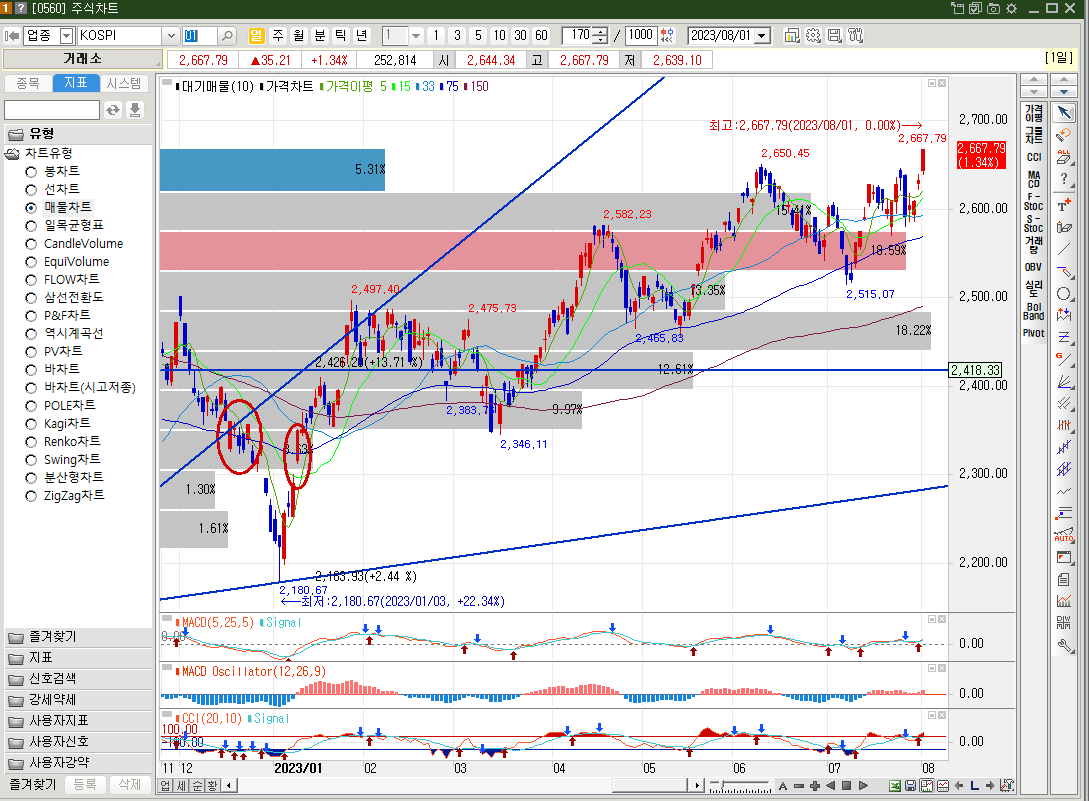Select the 봉차트 chart type

[52, 171]
